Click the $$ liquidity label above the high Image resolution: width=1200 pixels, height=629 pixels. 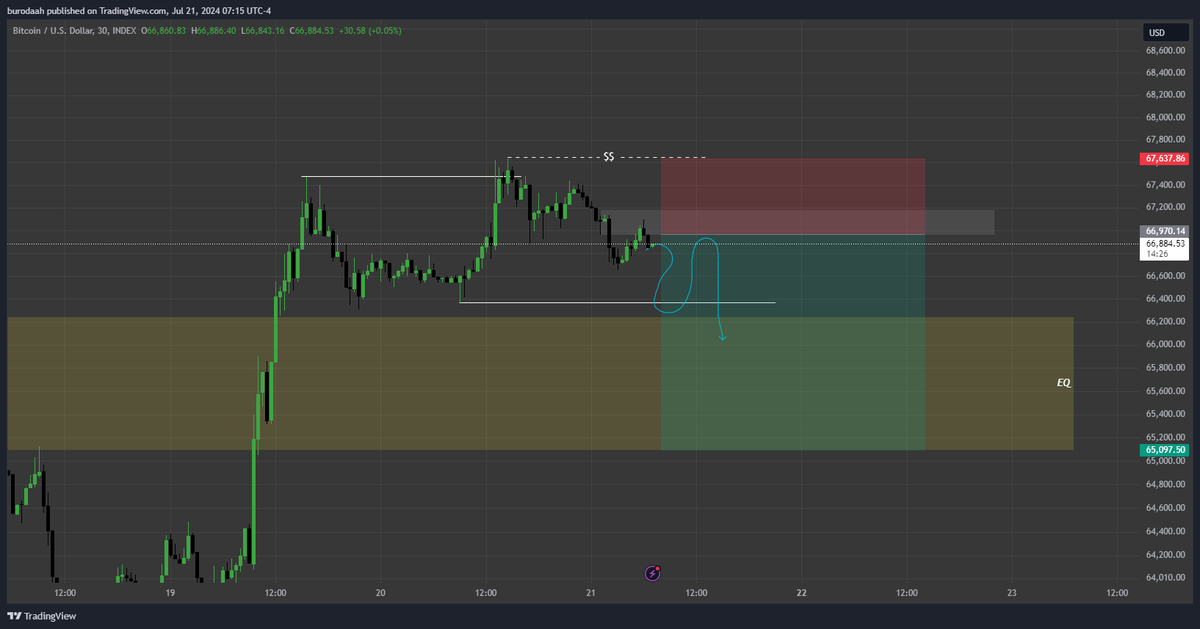[608, 157]
